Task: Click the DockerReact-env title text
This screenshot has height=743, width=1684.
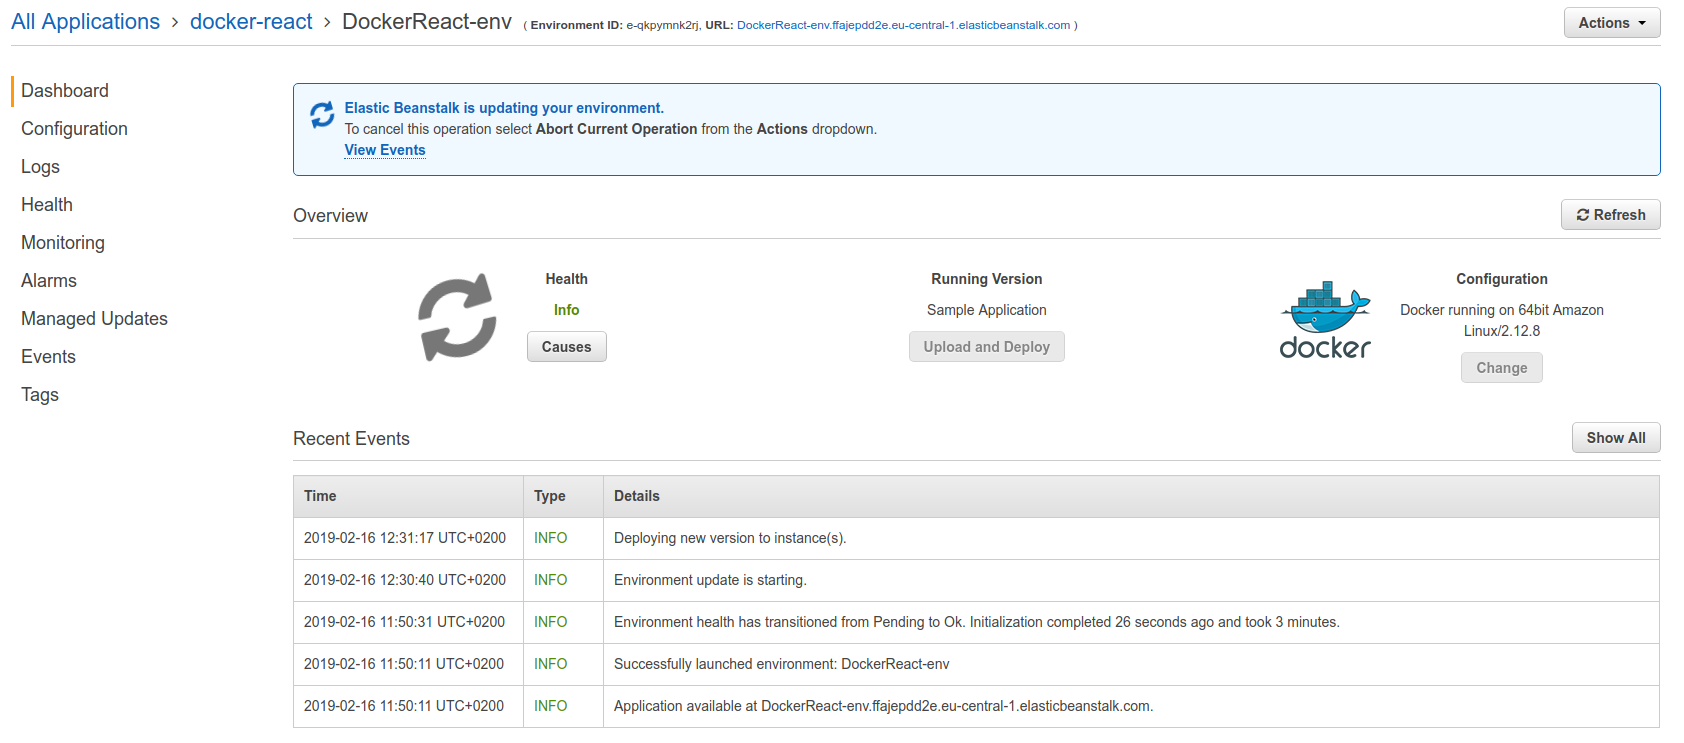Action: (x=427, y=22)
